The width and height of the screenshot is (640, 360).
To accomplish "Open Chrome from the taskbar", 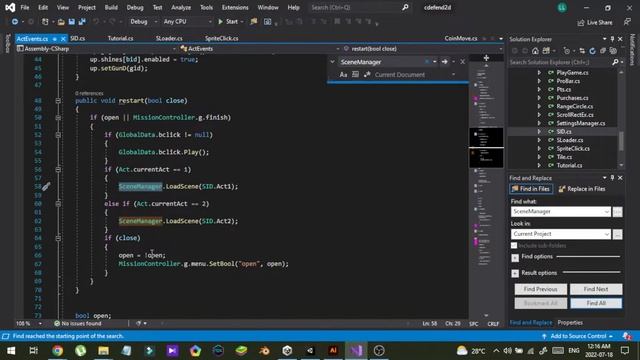I will coord(58,351).
